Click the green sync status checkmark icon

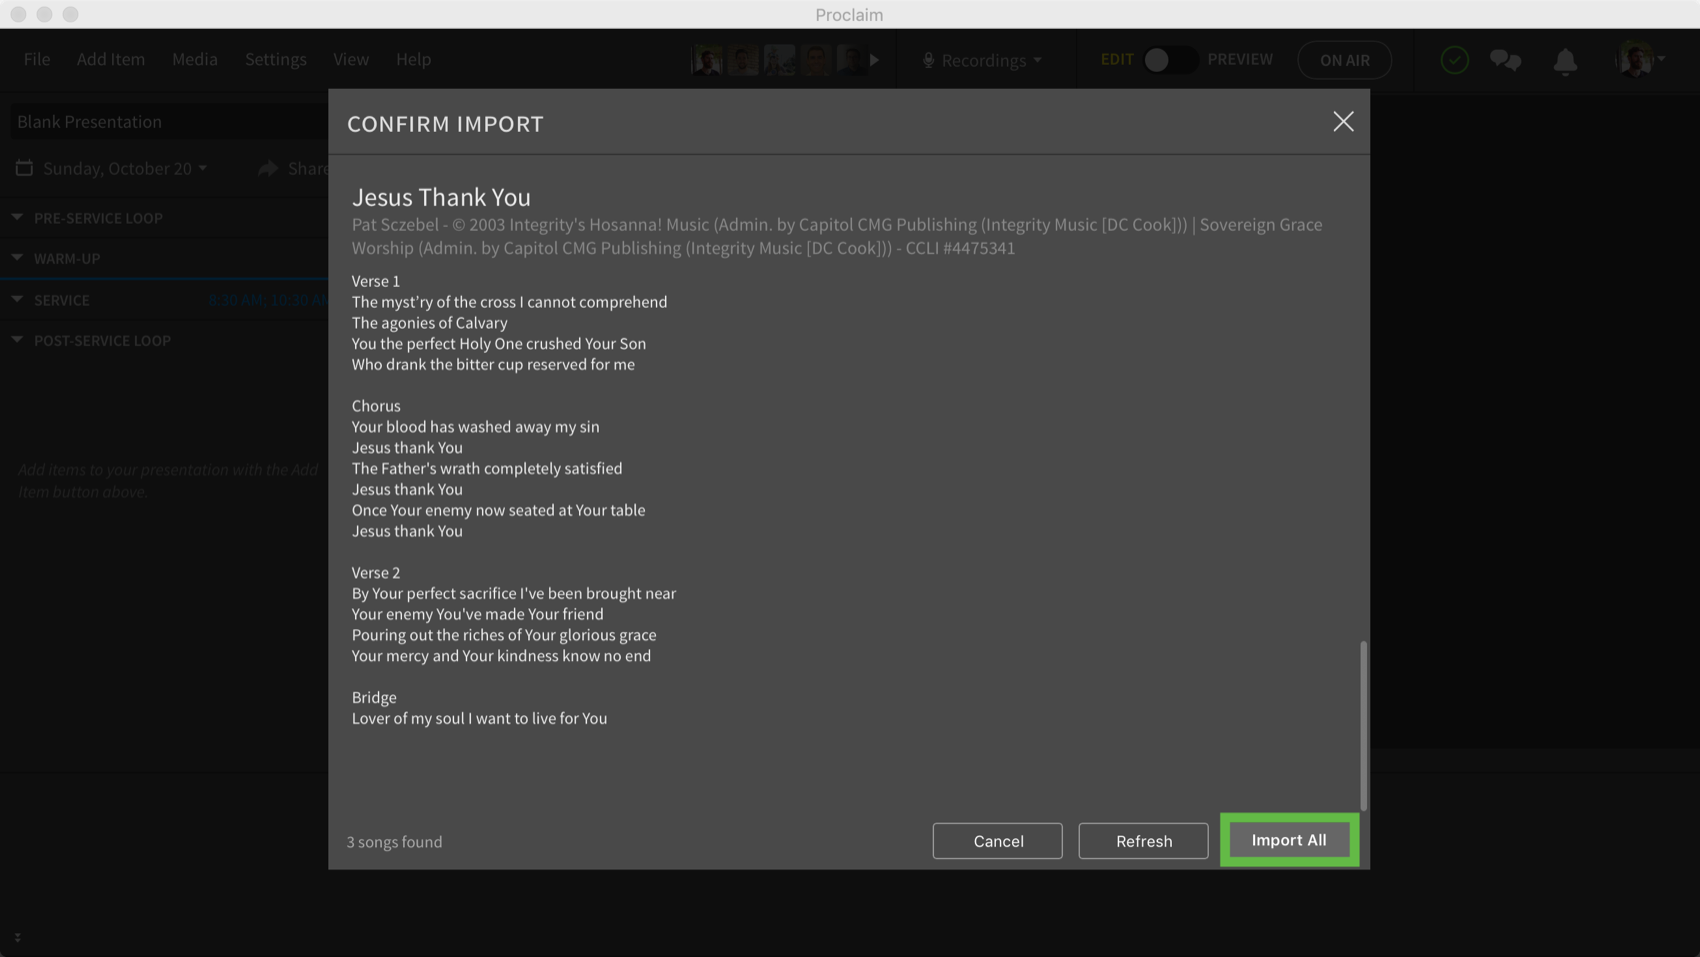click(x=1454, y=60)
